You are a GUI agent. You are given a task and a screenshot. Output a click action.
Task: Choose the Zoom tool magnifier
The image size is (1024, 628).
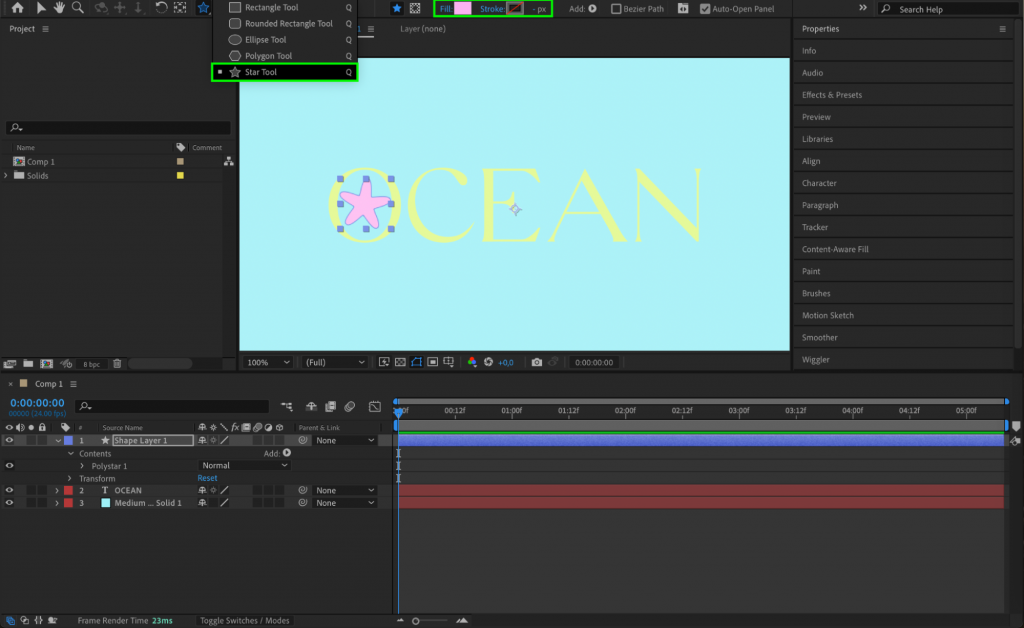point(78,8)
